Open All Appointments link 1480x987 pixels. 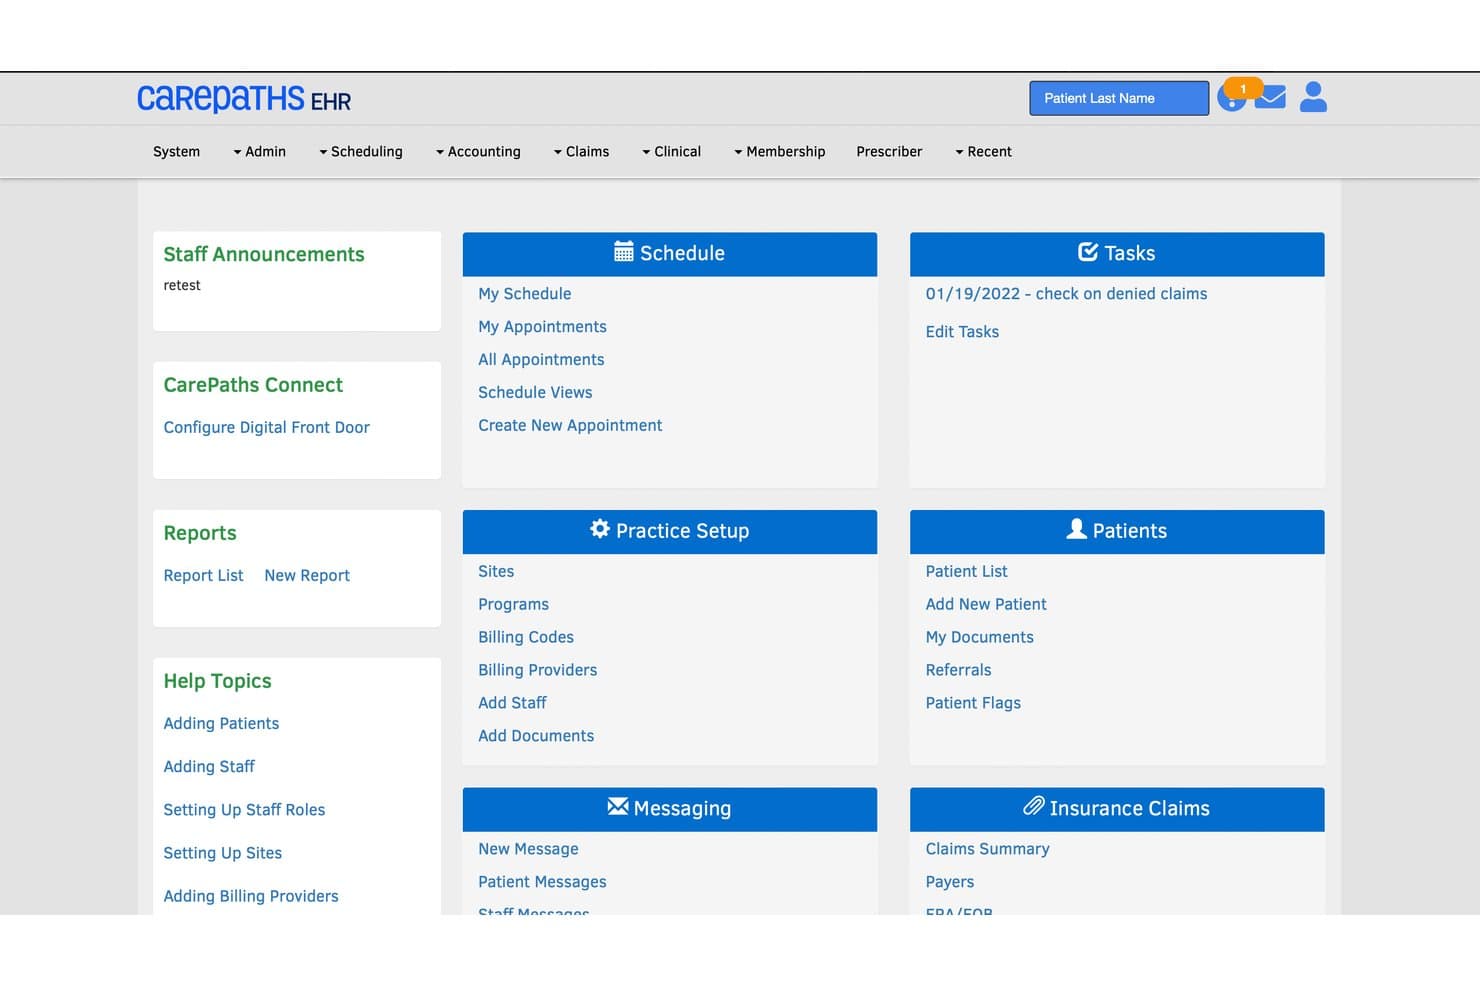tap(541, 360)
